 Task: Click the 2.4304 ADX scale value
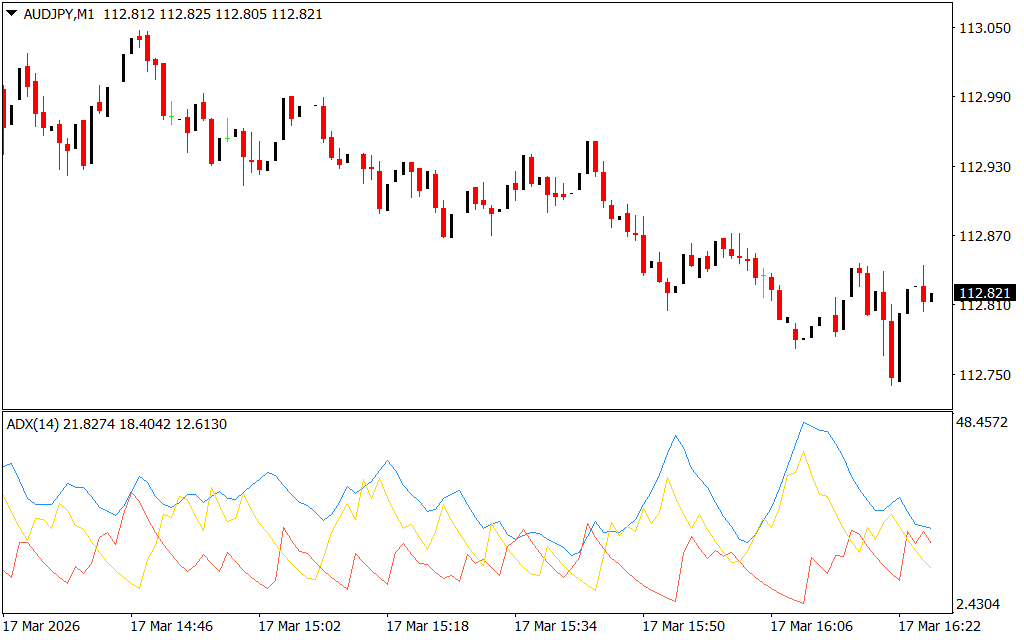pos(984,604)
